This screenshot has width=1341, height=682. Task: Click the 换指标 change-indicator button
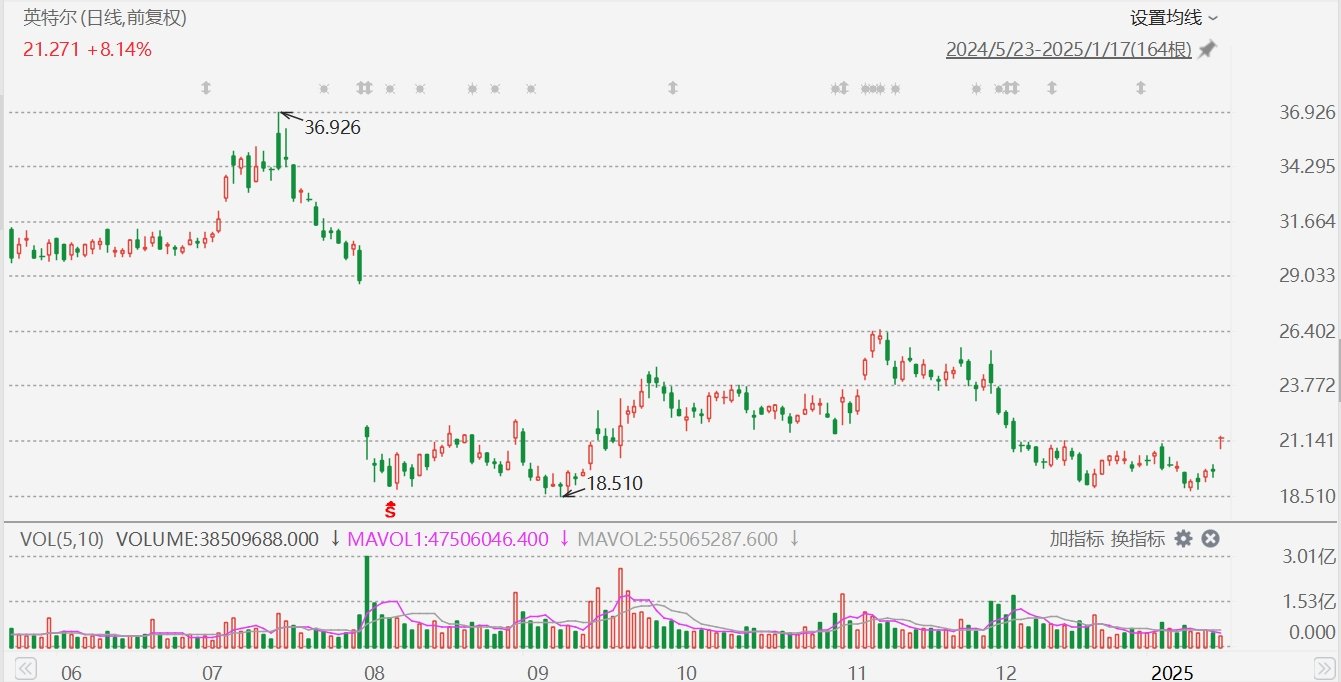(1138, 539)
